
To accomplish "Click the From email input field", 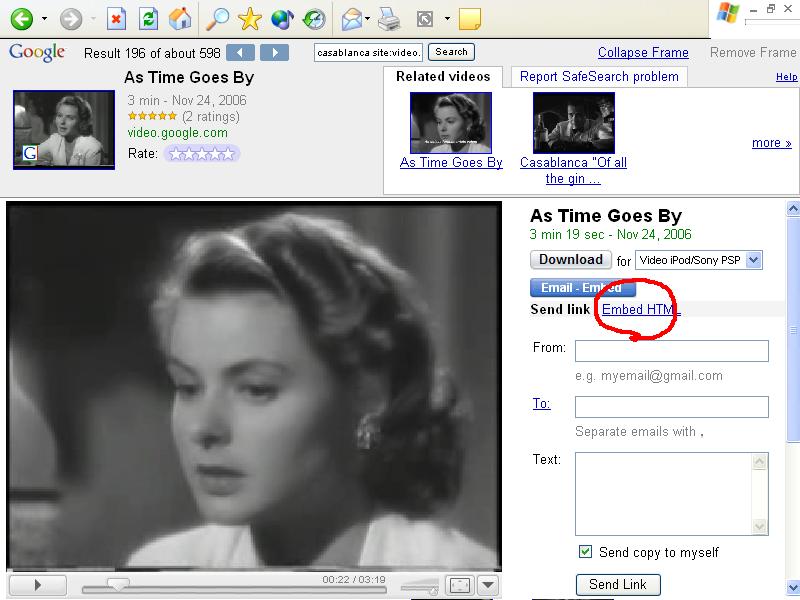I will 672,351.
